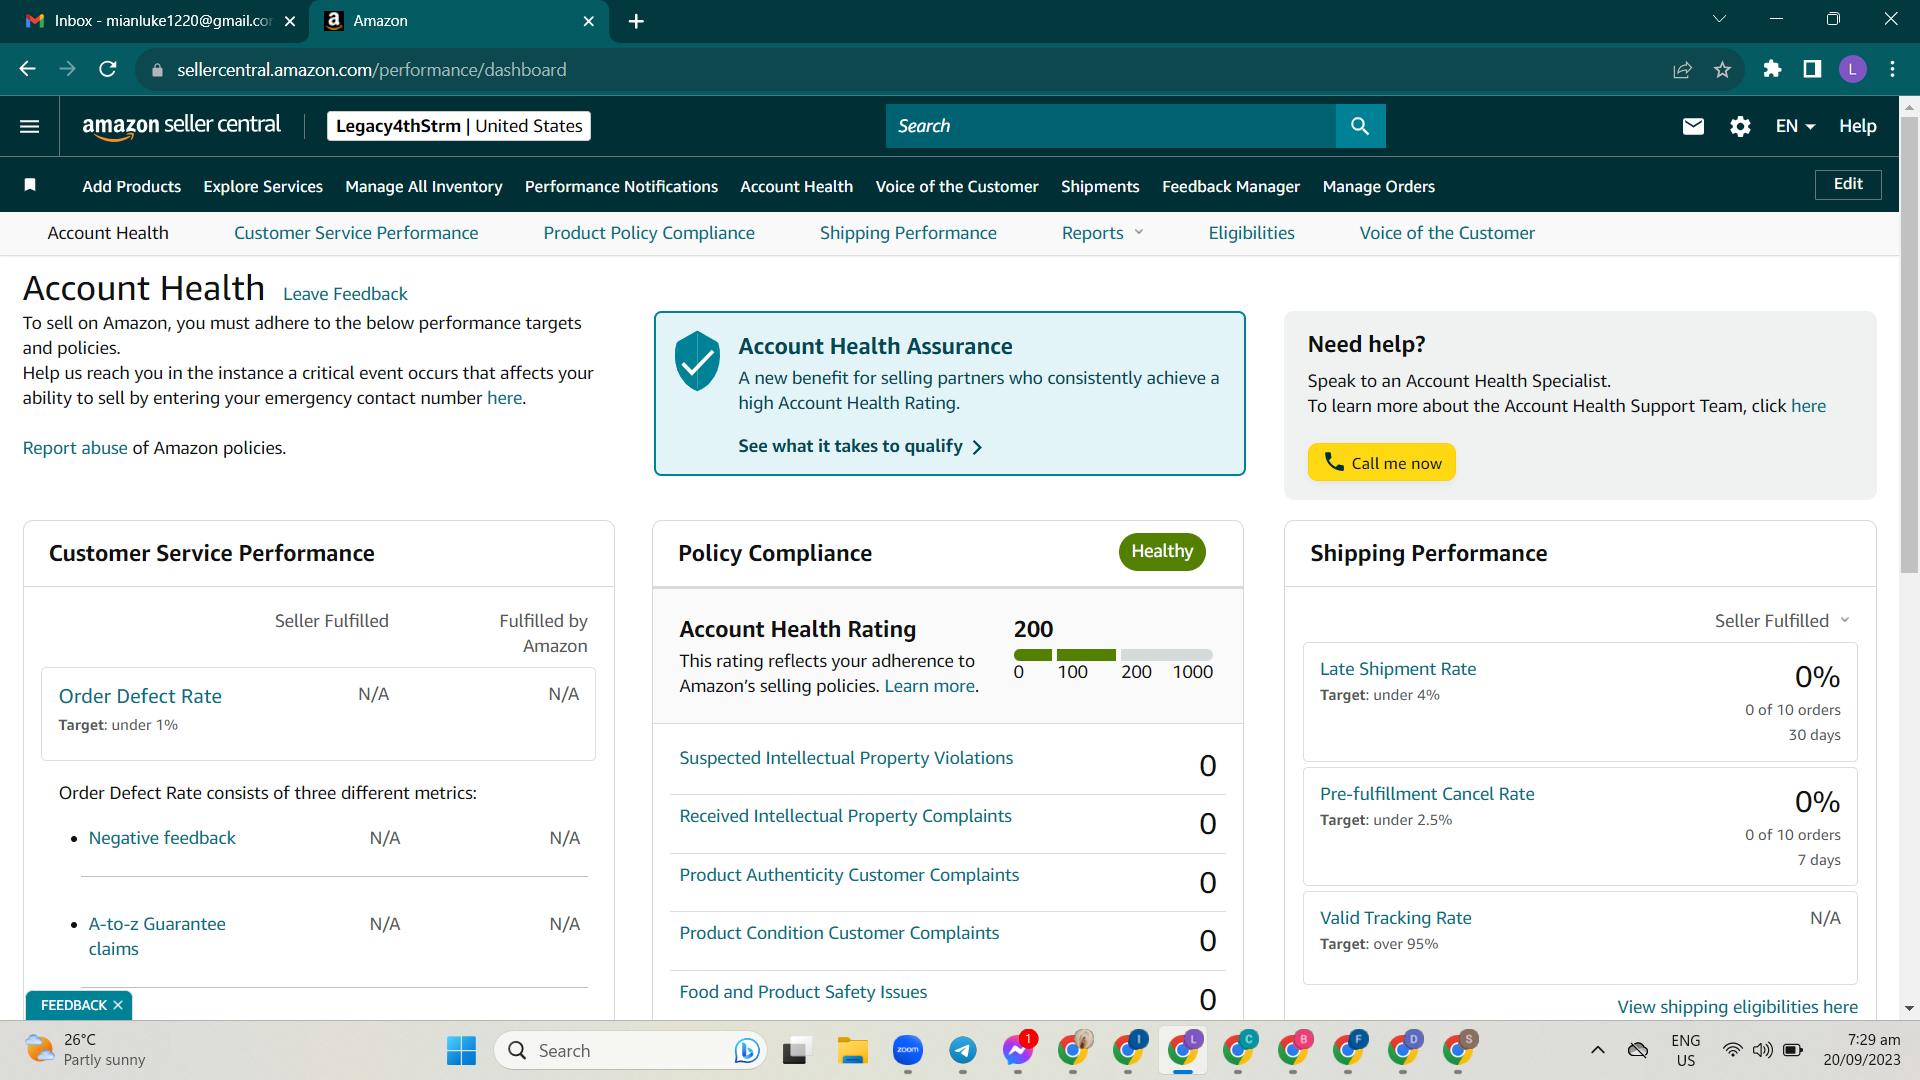Switch to Shipping Performance tab
The image size is (1920, 1080).
click(908, 233)
